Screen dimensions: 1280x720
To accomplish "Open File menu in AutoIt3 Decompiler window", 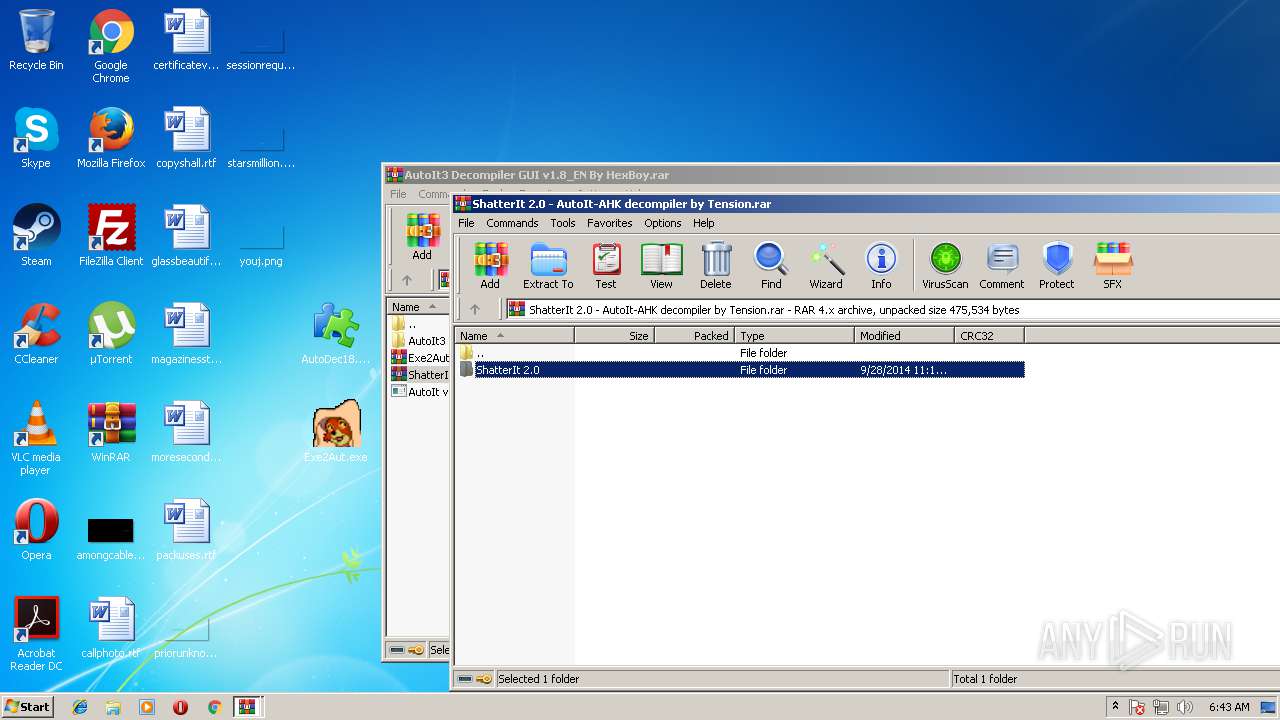I will 398,194.
